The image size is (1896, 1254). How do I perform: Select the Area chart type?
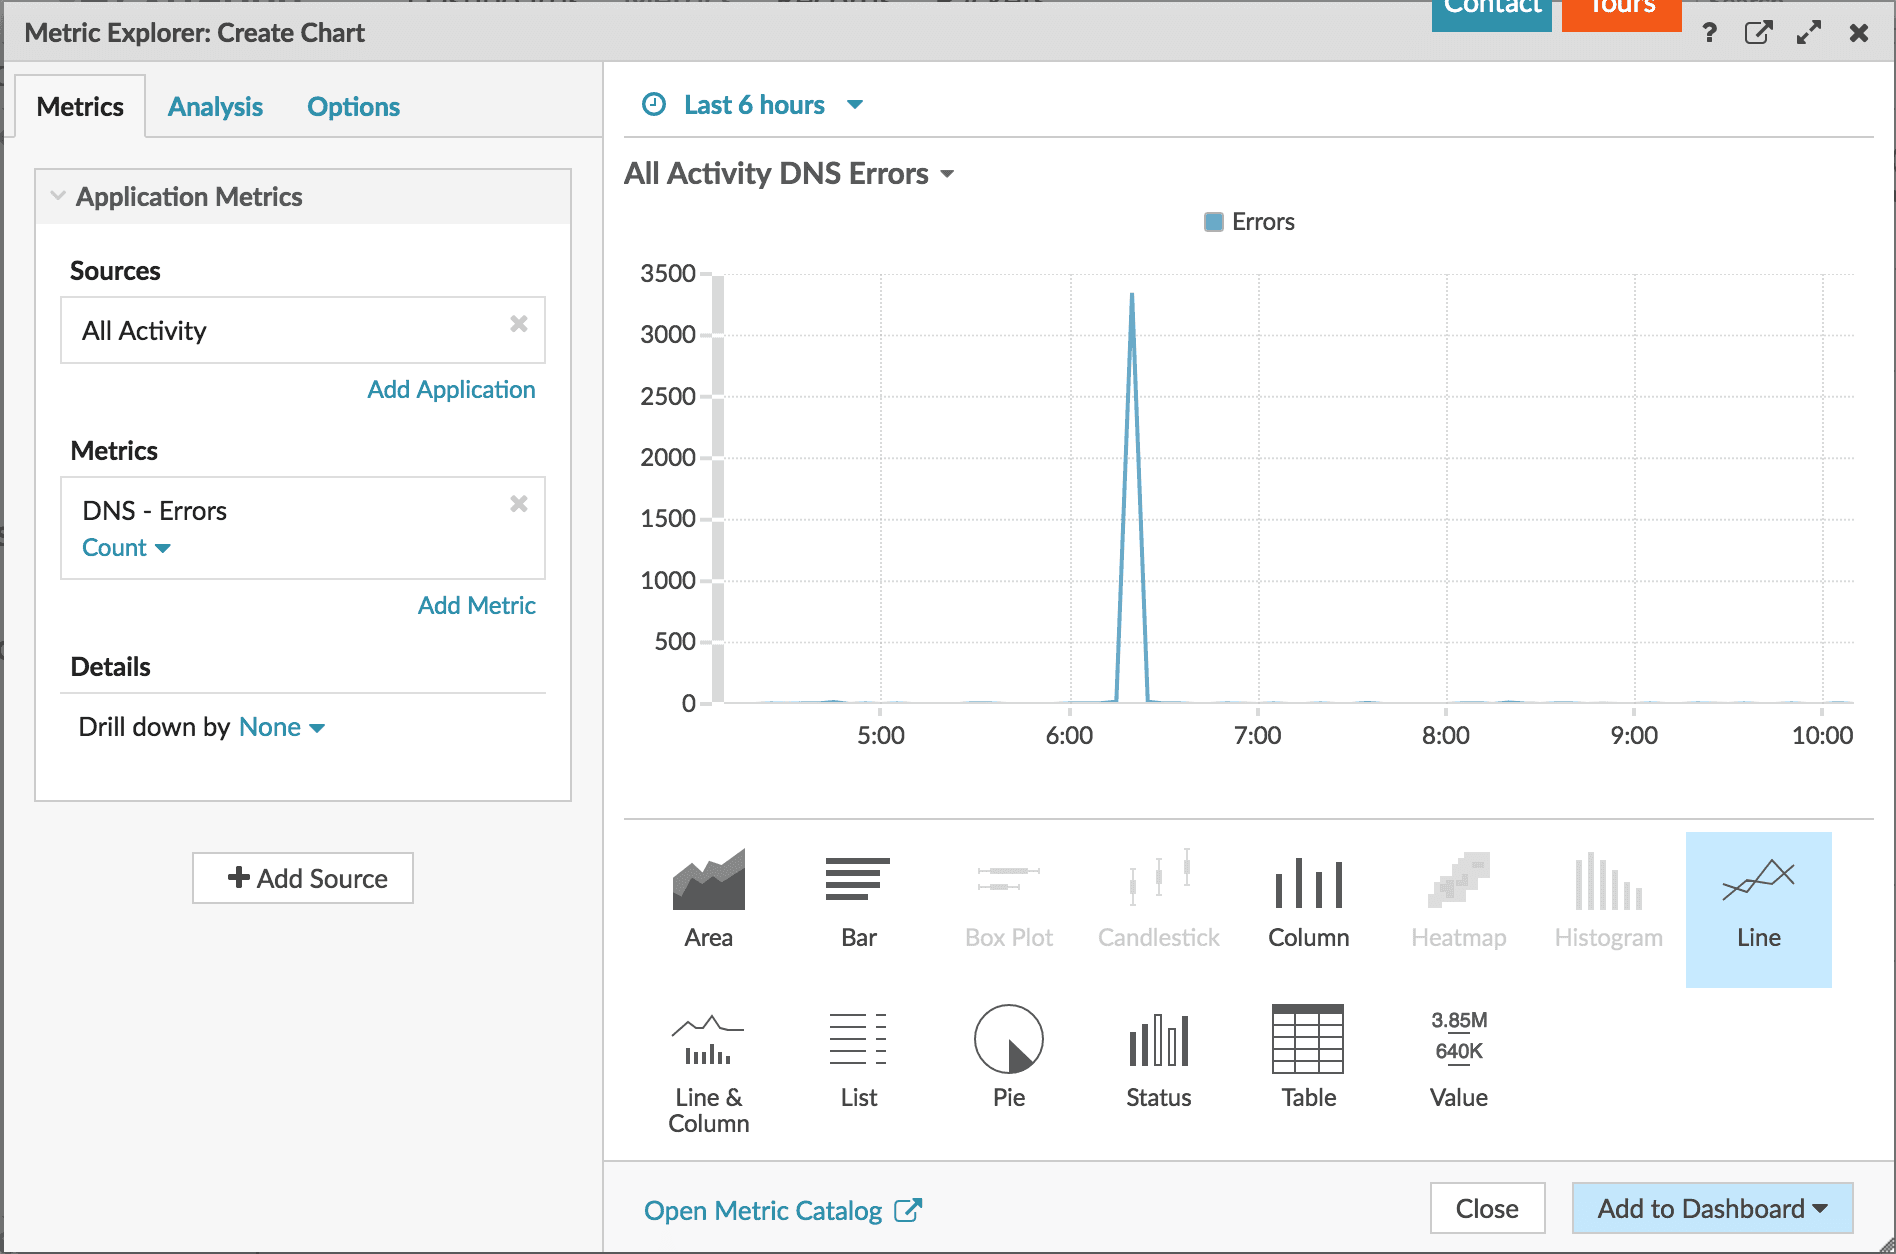point(708,900)
